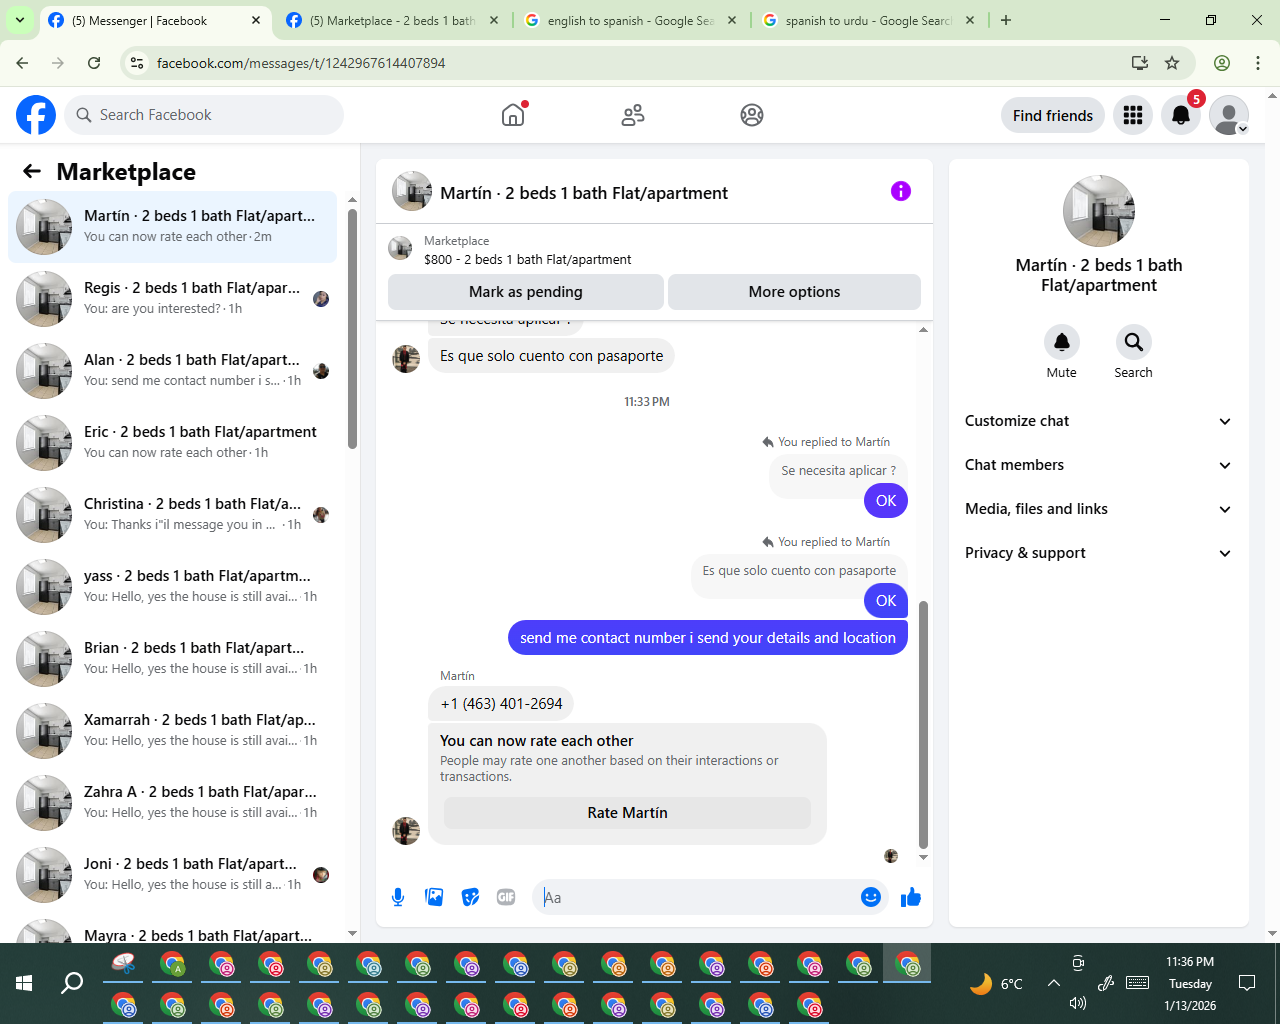The image size is (1280, 1024).
Task: Open conversation information purple icon
Action: click(901, 191)
